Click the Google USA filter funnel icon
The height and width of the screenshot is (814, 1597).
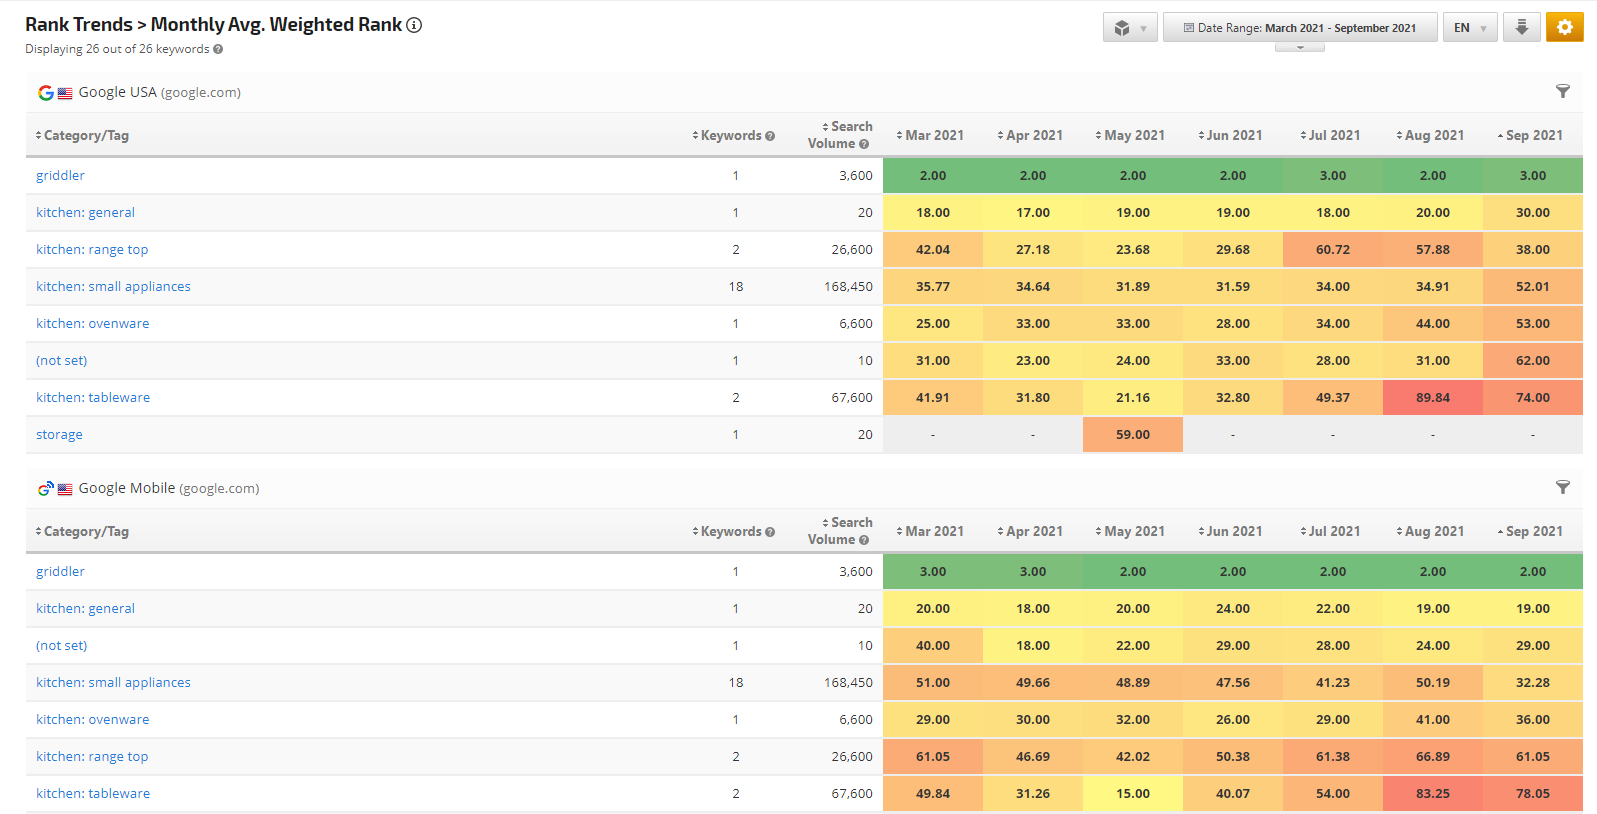1562,92
